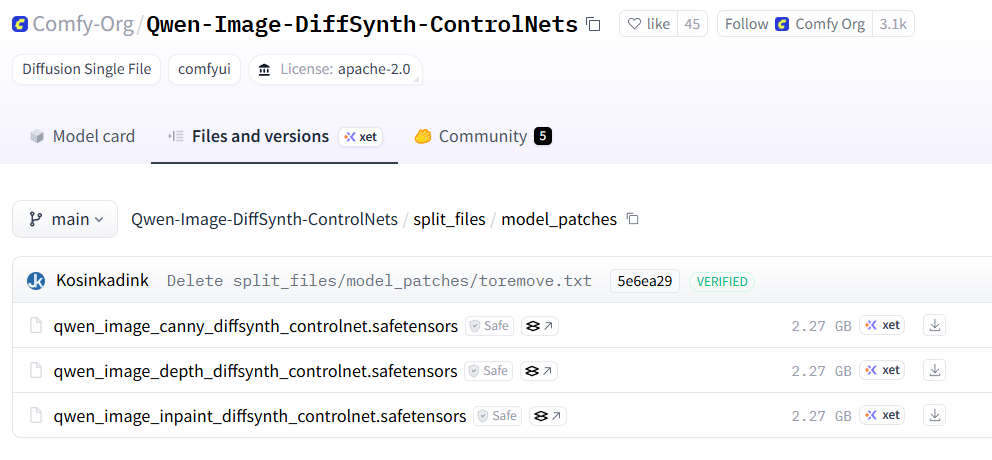Select the comfyui tag
Image resolution: width=992 pixels, height=460 pixels.
click(x=204, y=69)
